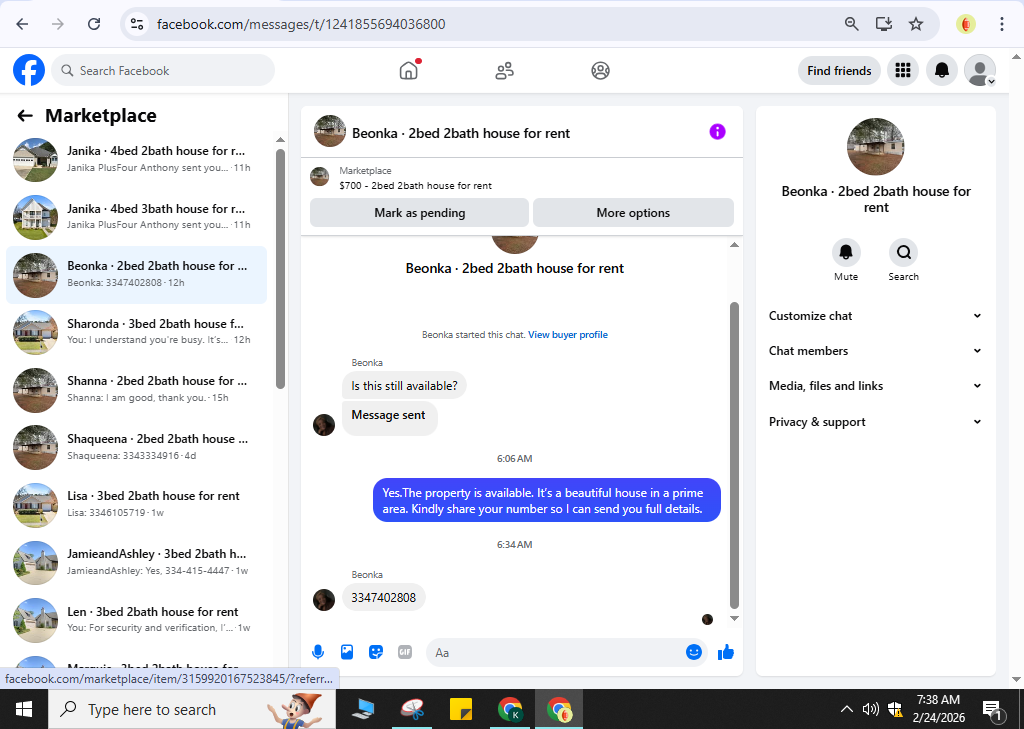Open the GIF picker icon

[405, 652]
